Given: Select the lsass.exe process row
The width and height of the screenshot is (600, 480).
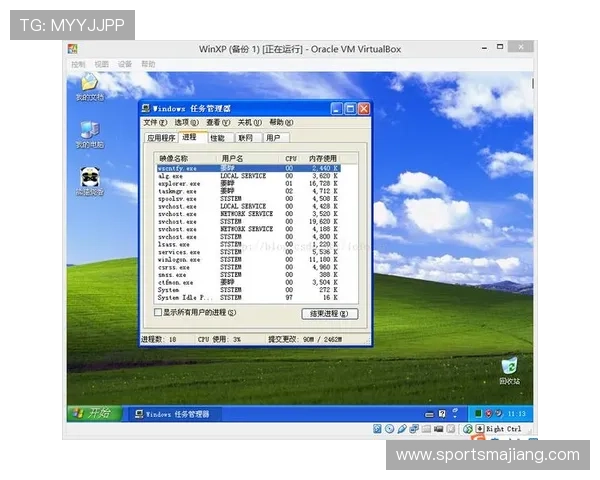Looking at the screenshot, I should tap(248, 245).
